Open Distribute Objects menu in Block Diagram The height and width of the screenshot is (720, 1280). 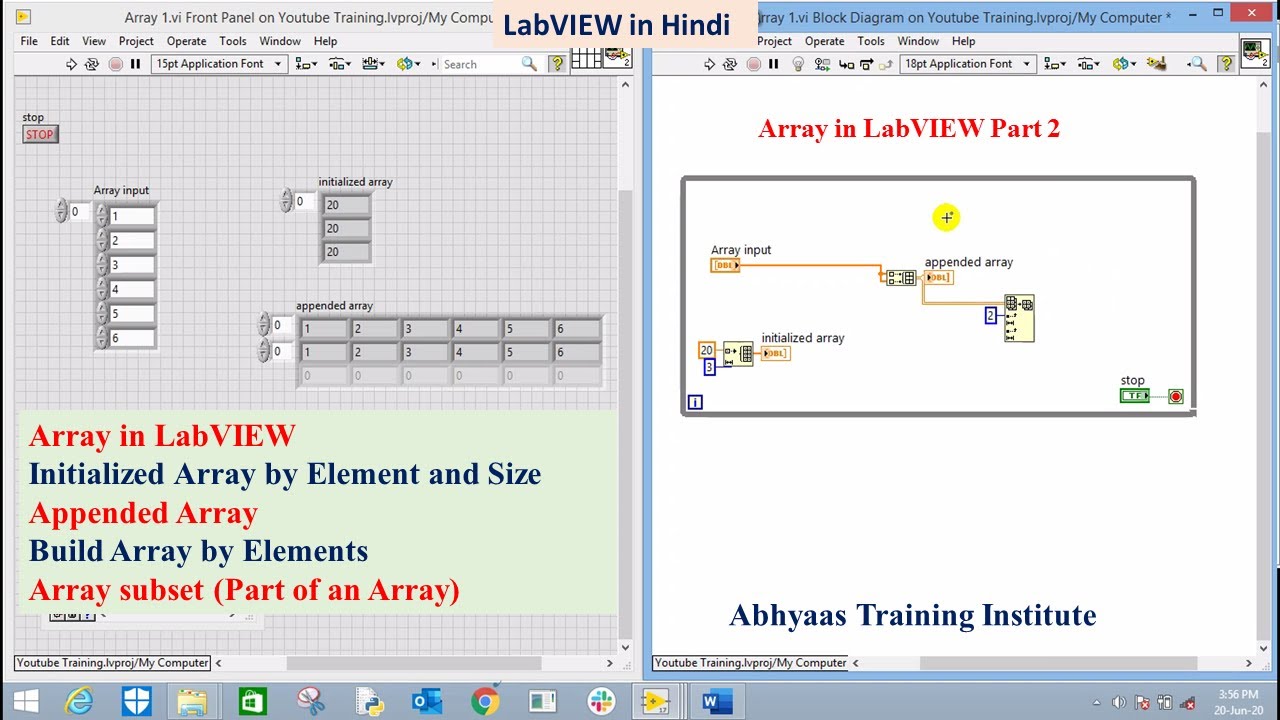click(1088, 64)
